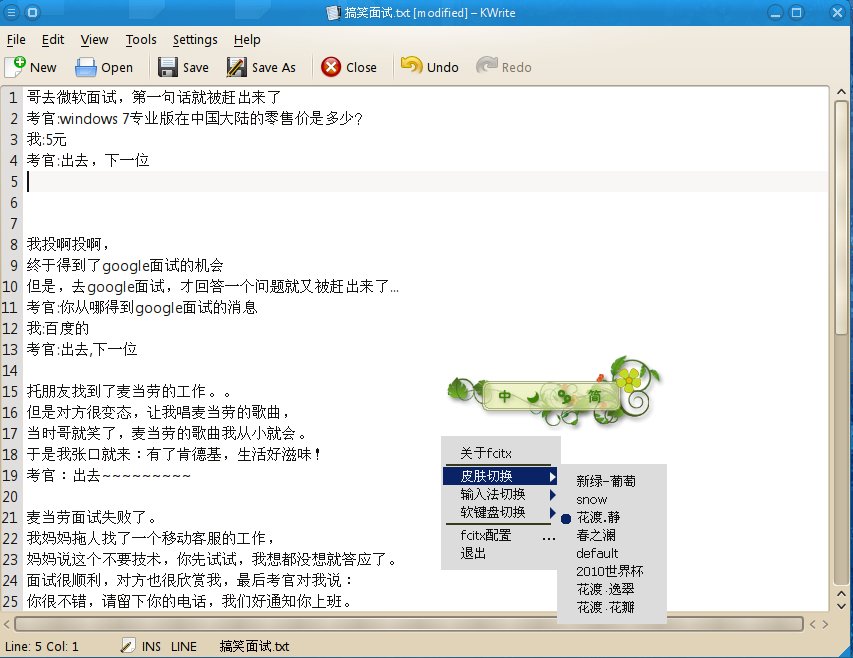The height and width of the screenshot is (658, 853).
Task: Open a file using the Open toolbar button
Action: click(104, 67)
